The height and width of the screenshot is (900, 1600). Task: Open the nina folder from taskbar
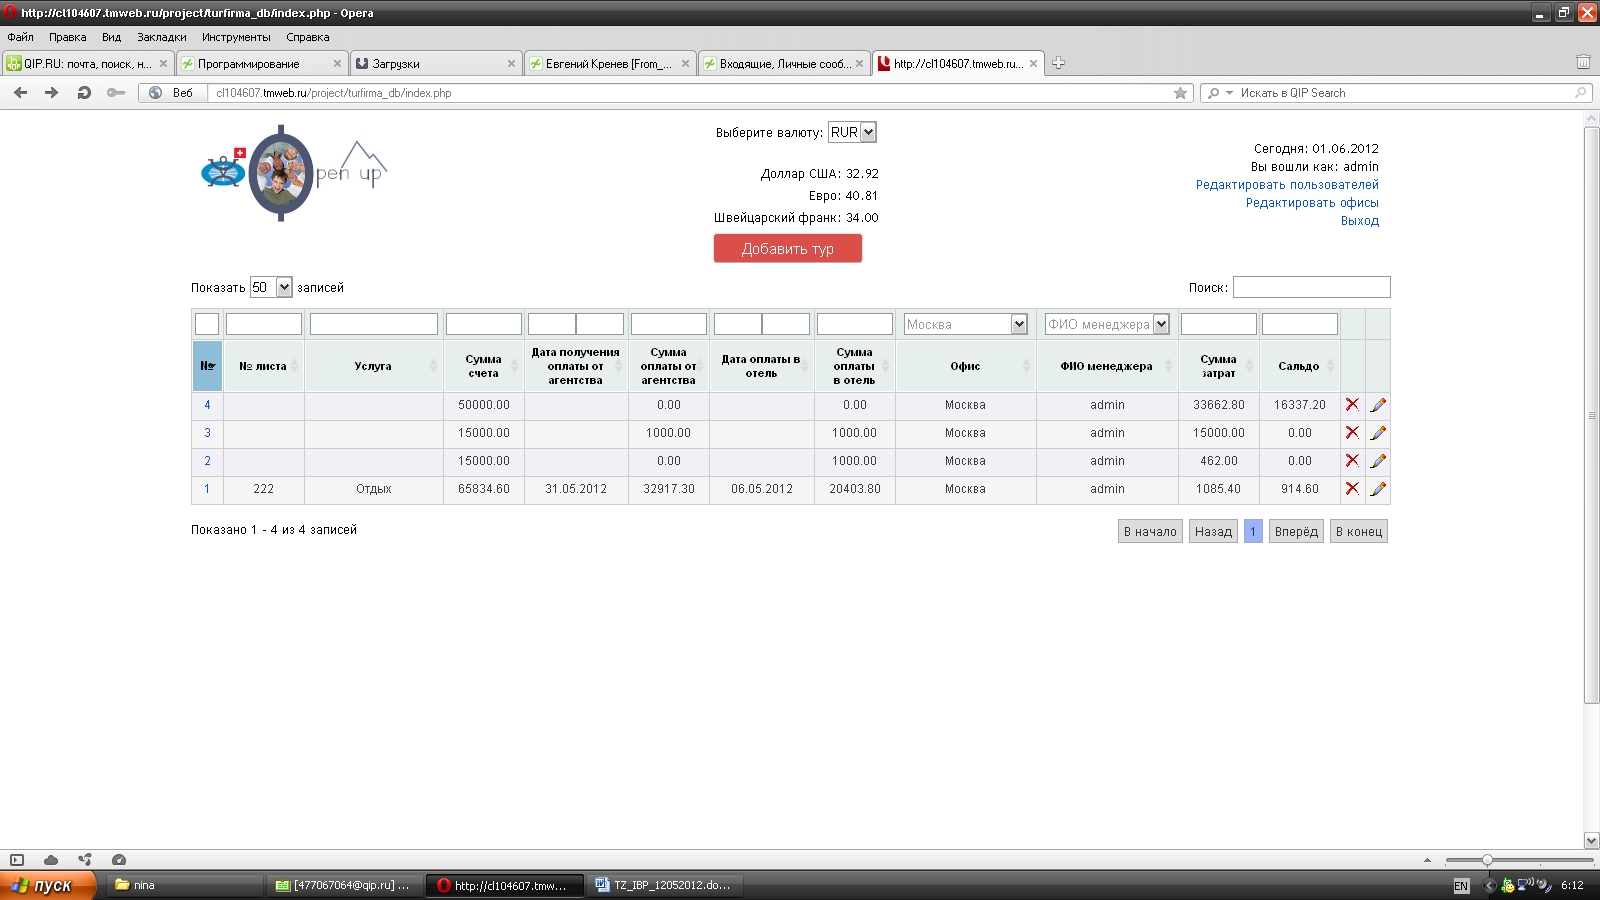(185, 885)
